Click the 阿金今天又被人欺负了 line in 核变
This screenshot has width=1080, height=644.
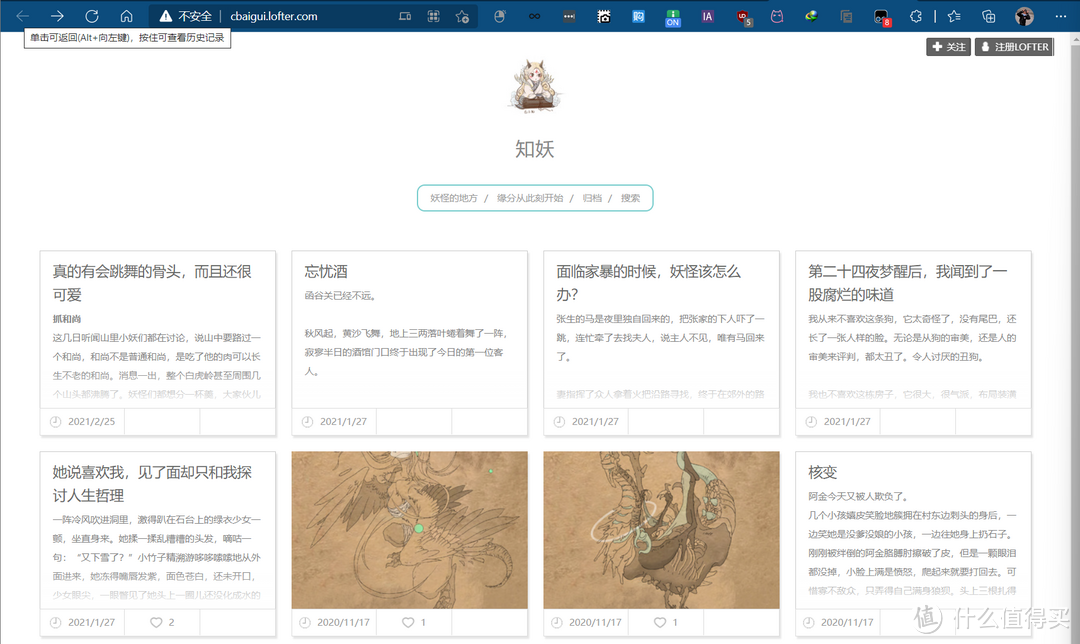[858, 496]
